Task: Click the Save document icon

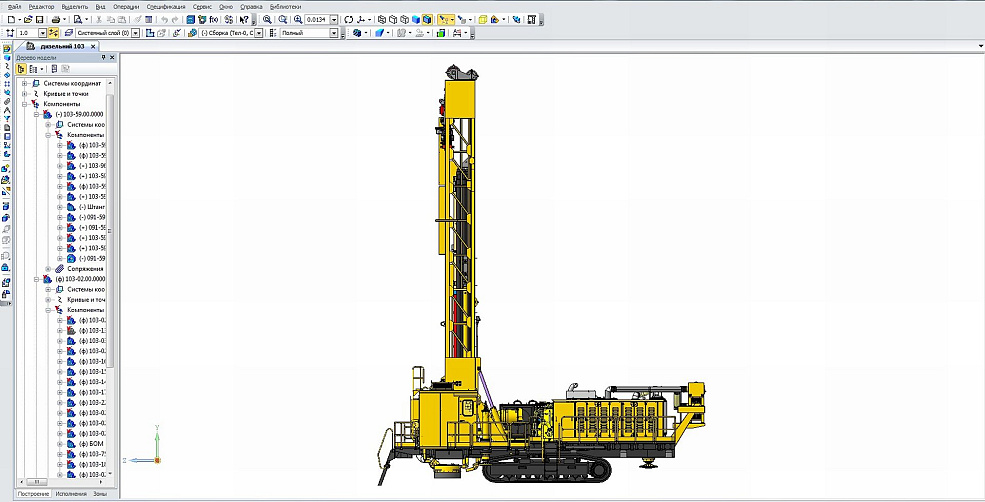Action: click(x=38, y=19)
